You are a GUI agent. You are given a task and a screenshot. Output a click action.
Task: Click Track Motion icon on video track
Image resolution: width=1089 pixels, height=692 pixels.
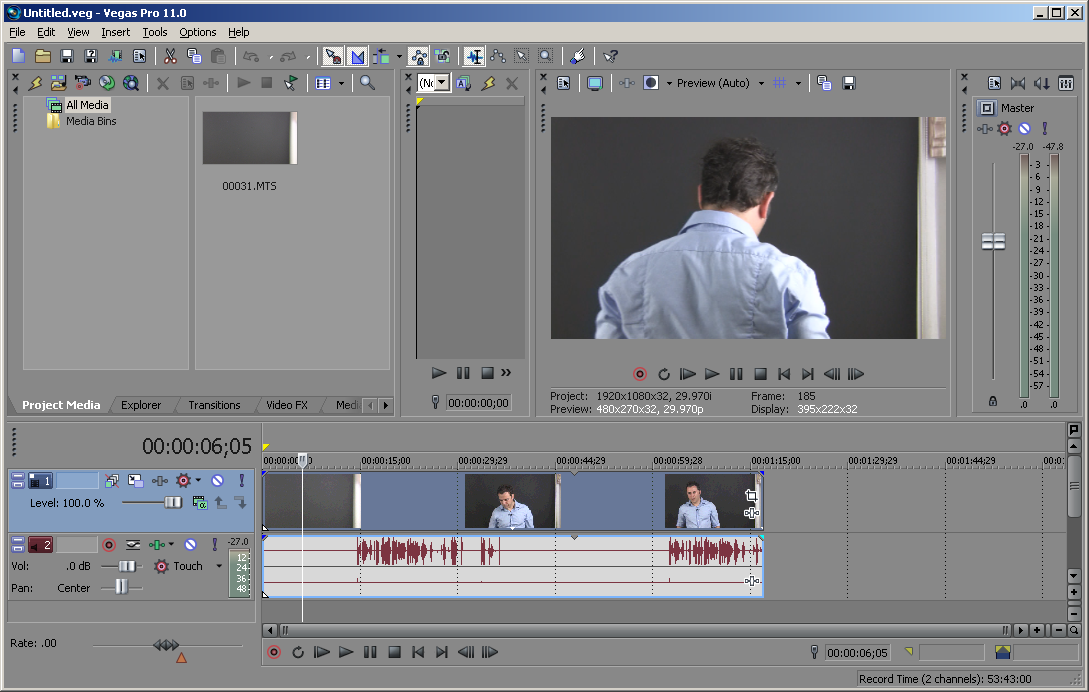tap(135, 481)
